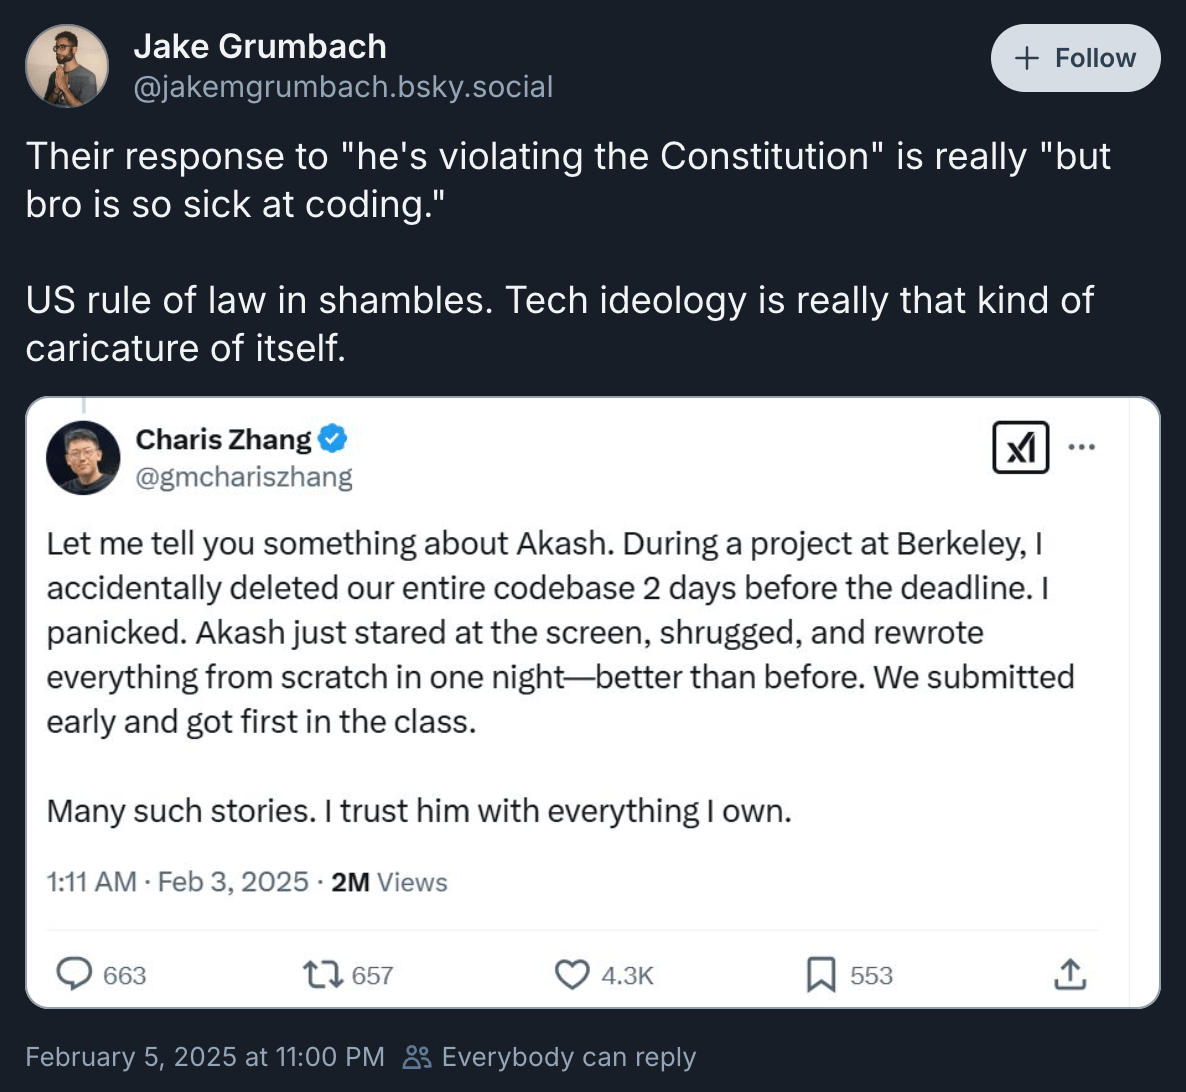Image resolution: width=1186 pixels, height=1092 pixels.
Task: Open the three-dot more options menu
Action: pos(1081,447)
